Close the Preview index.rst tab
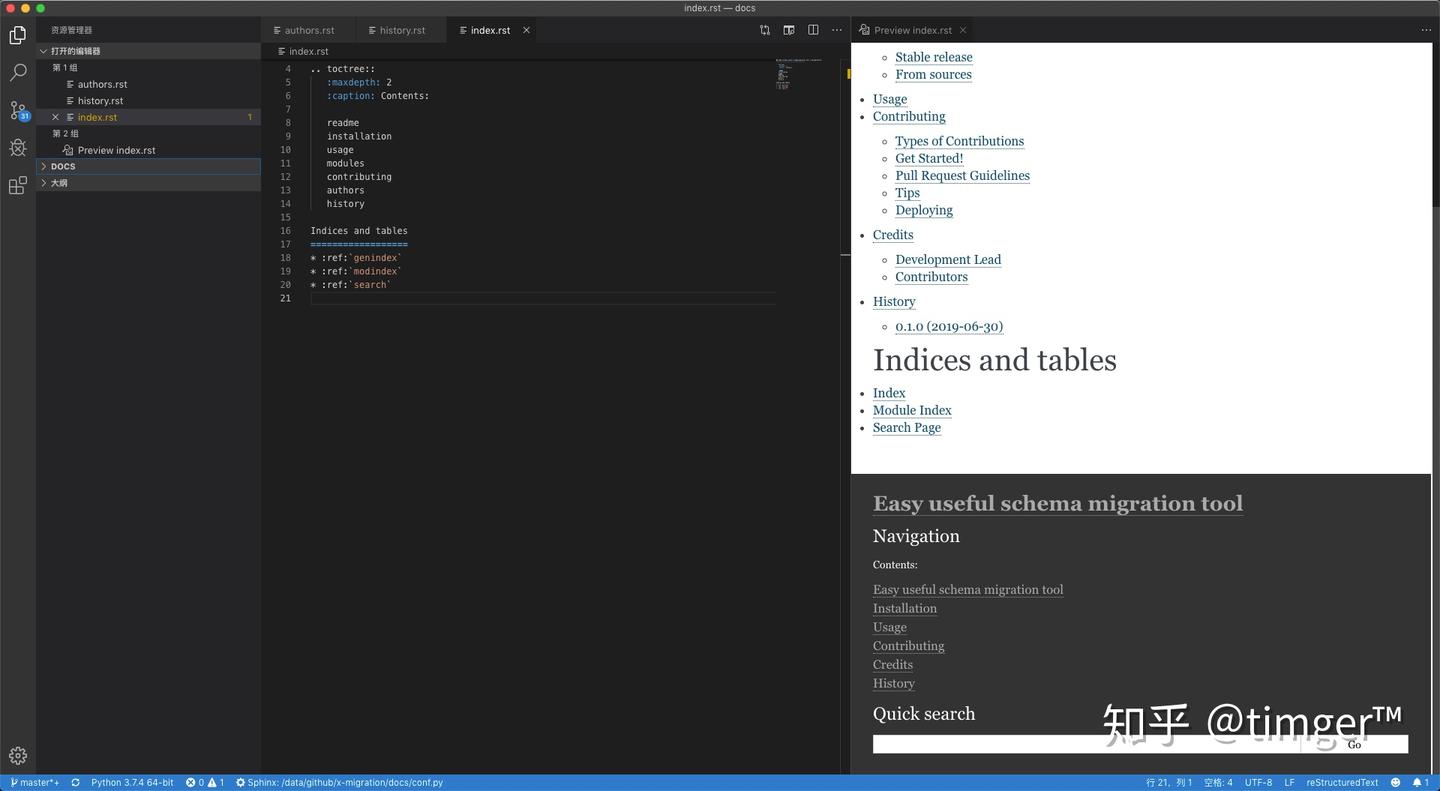This screenshot has width=1440, height=791. 962,30
